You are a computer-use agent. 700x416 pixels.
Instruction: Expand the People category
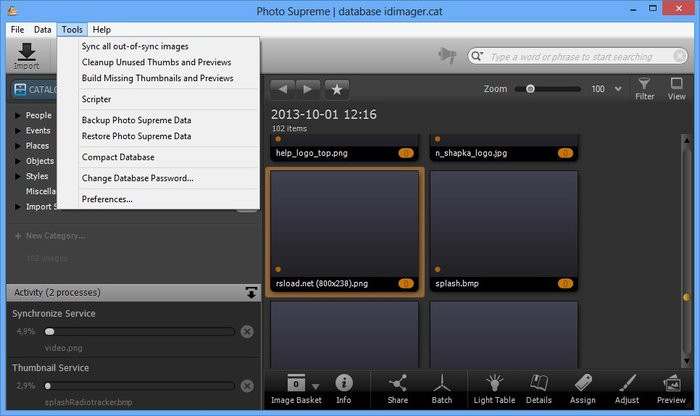pos(17,115)
